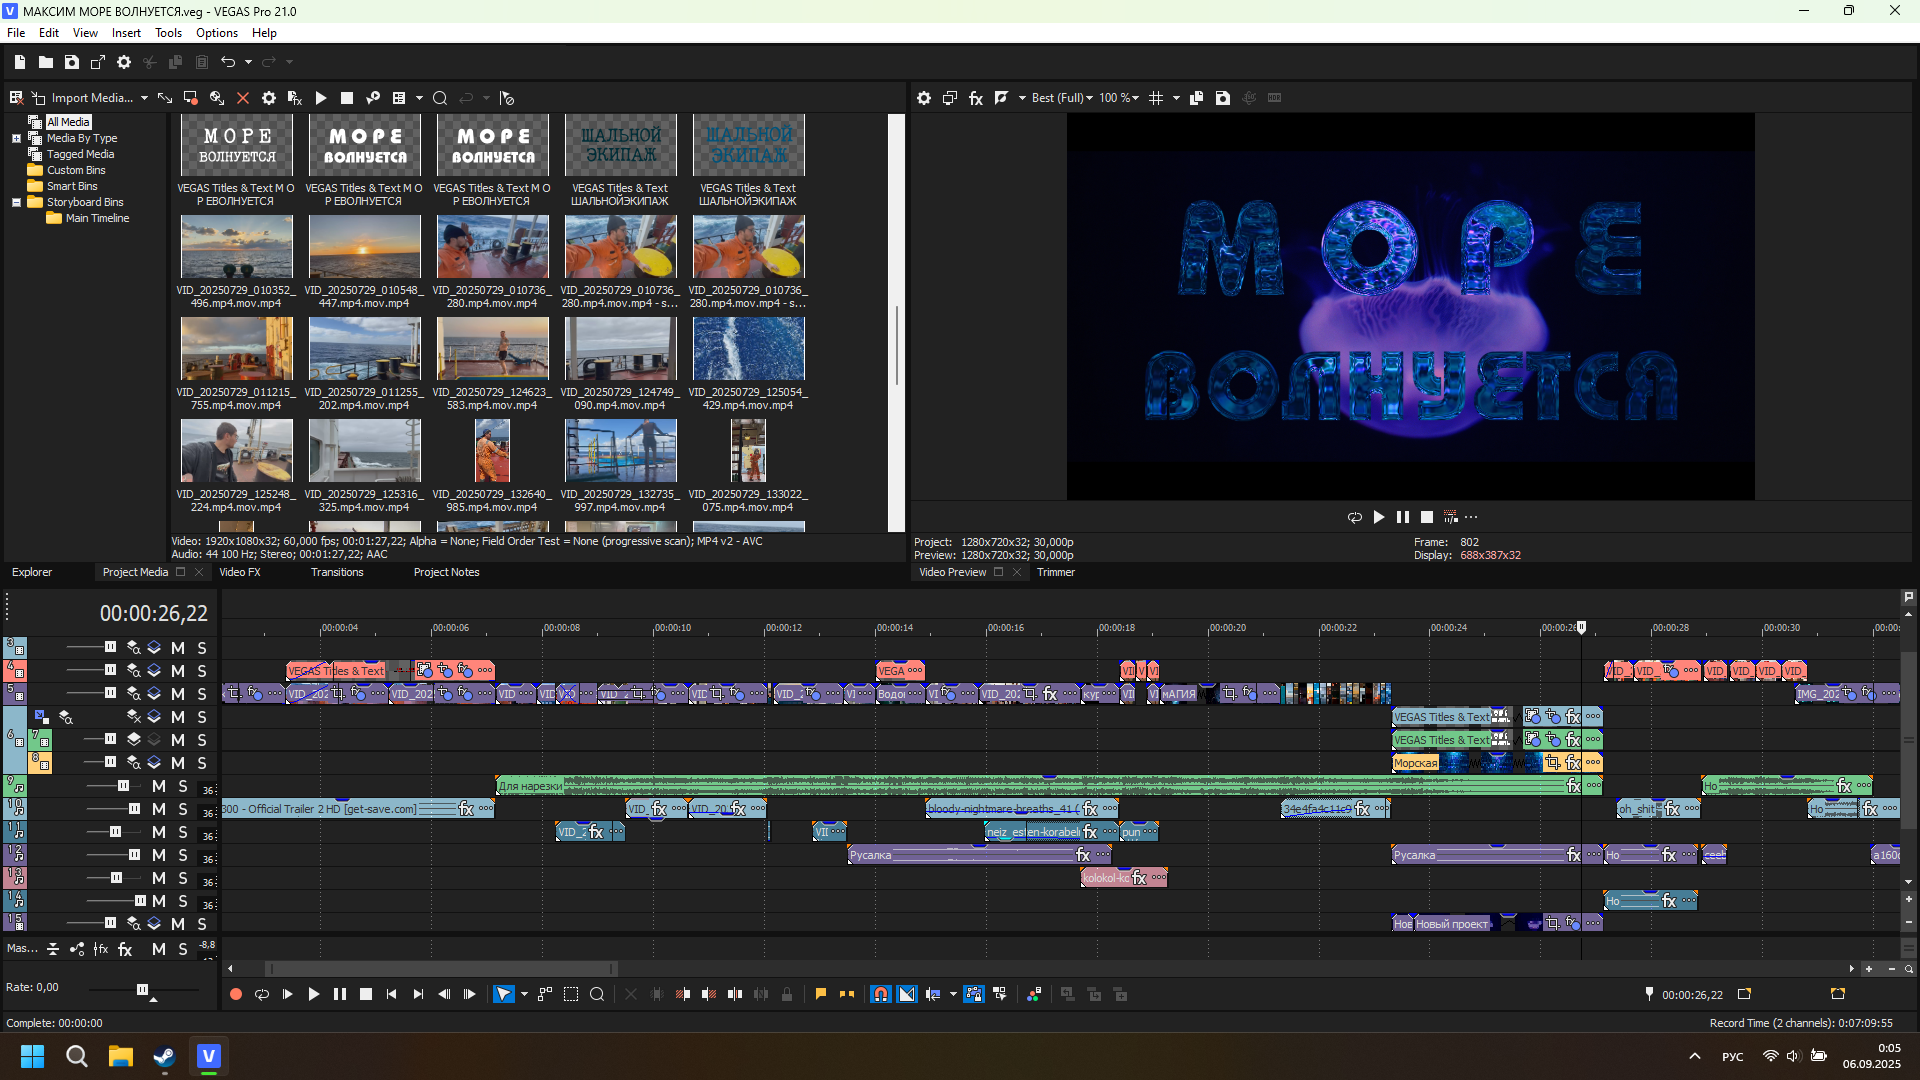Viewport: 1920px width, 1080px height.
Task: Insert a marker with the yellow flag icon
Action: click(x=820, y=994)
